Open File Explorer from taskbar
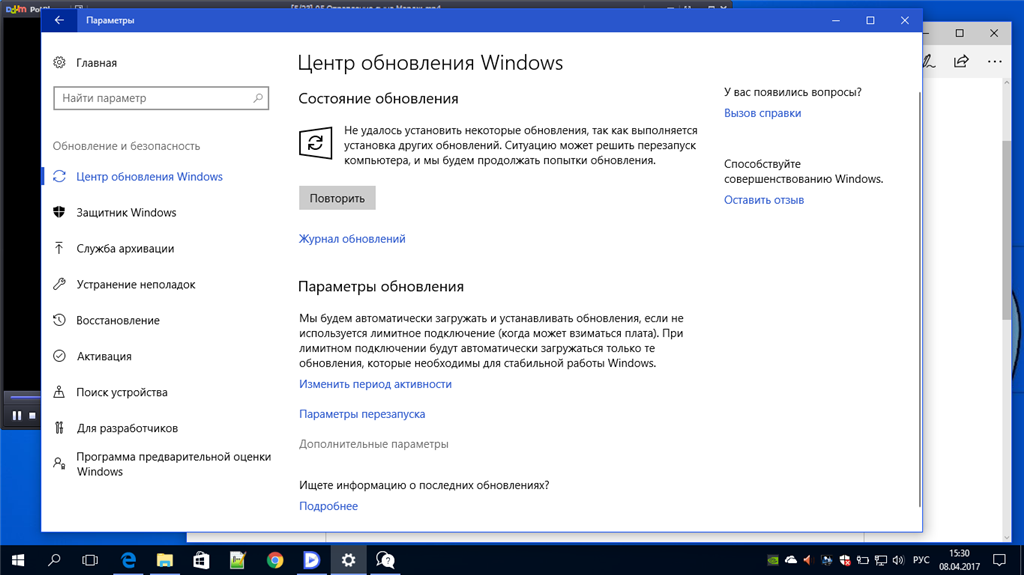The image size is (1024, 575). click(165, 560)
